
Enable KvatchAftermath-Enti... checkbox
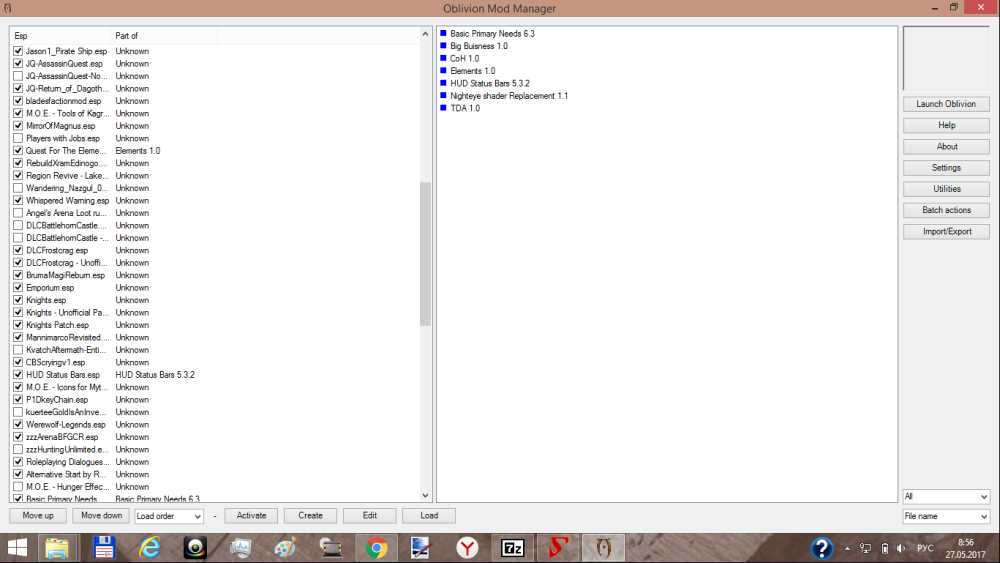(18, 349)
